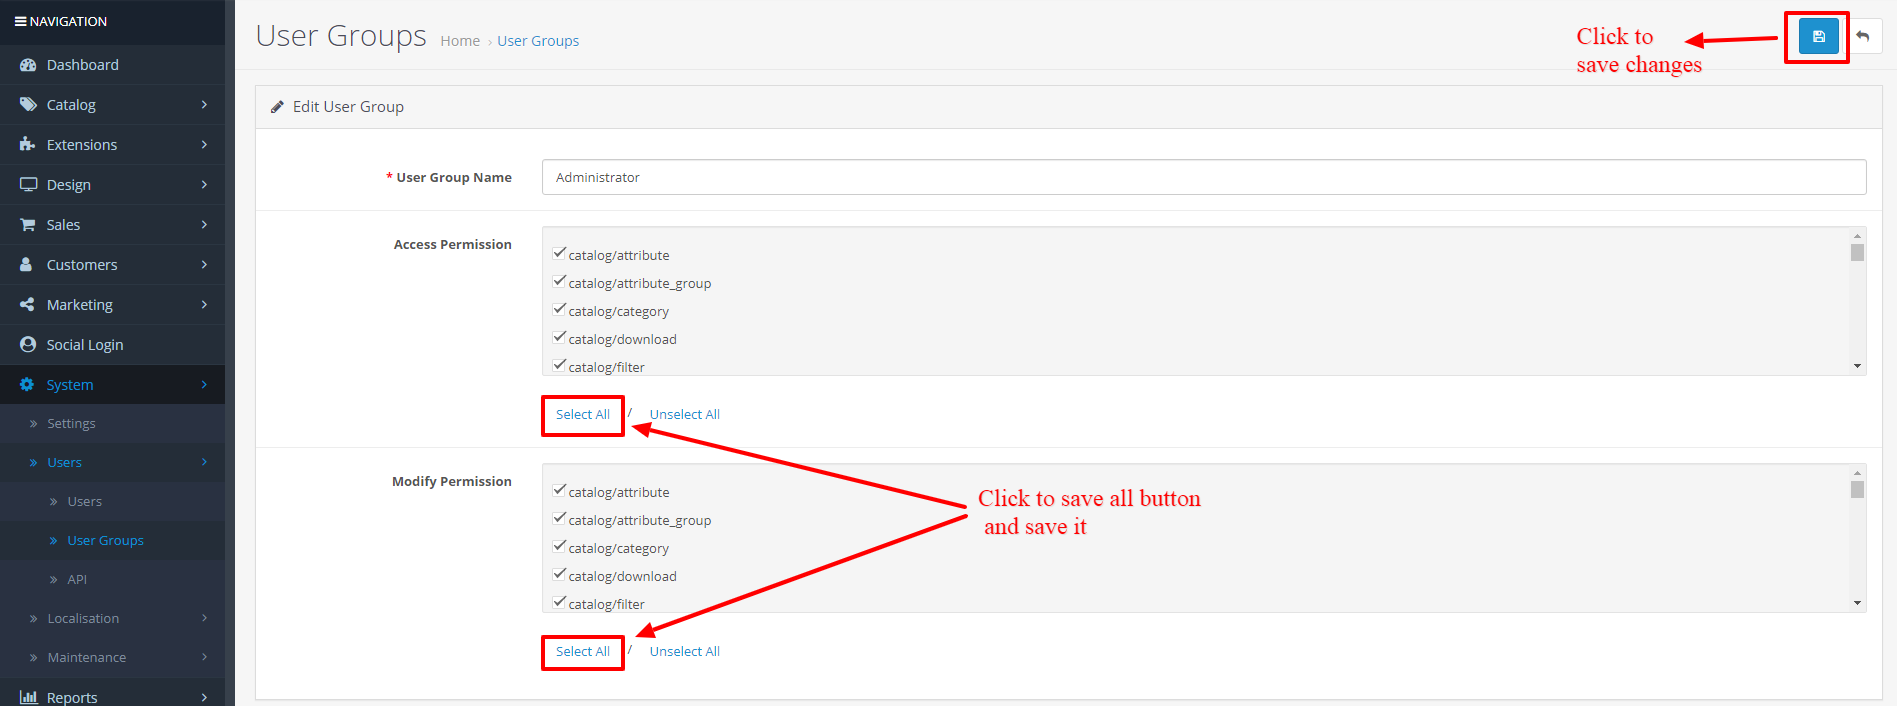
Task: Uncheck catalog/category under Modify Permission
Action: pos(560,547)
